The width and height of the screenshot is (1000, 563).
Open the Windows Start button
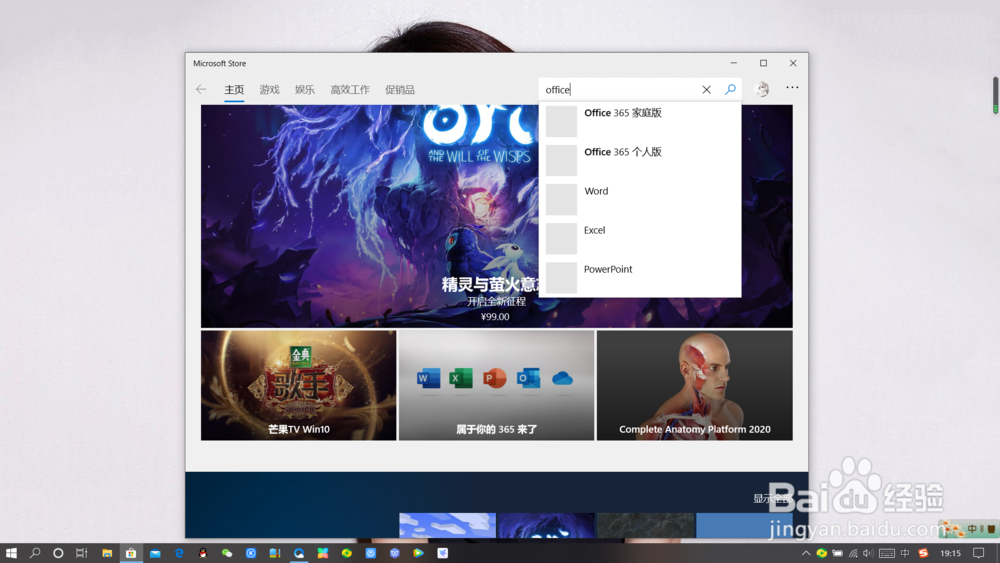click(x=11, y=553)
